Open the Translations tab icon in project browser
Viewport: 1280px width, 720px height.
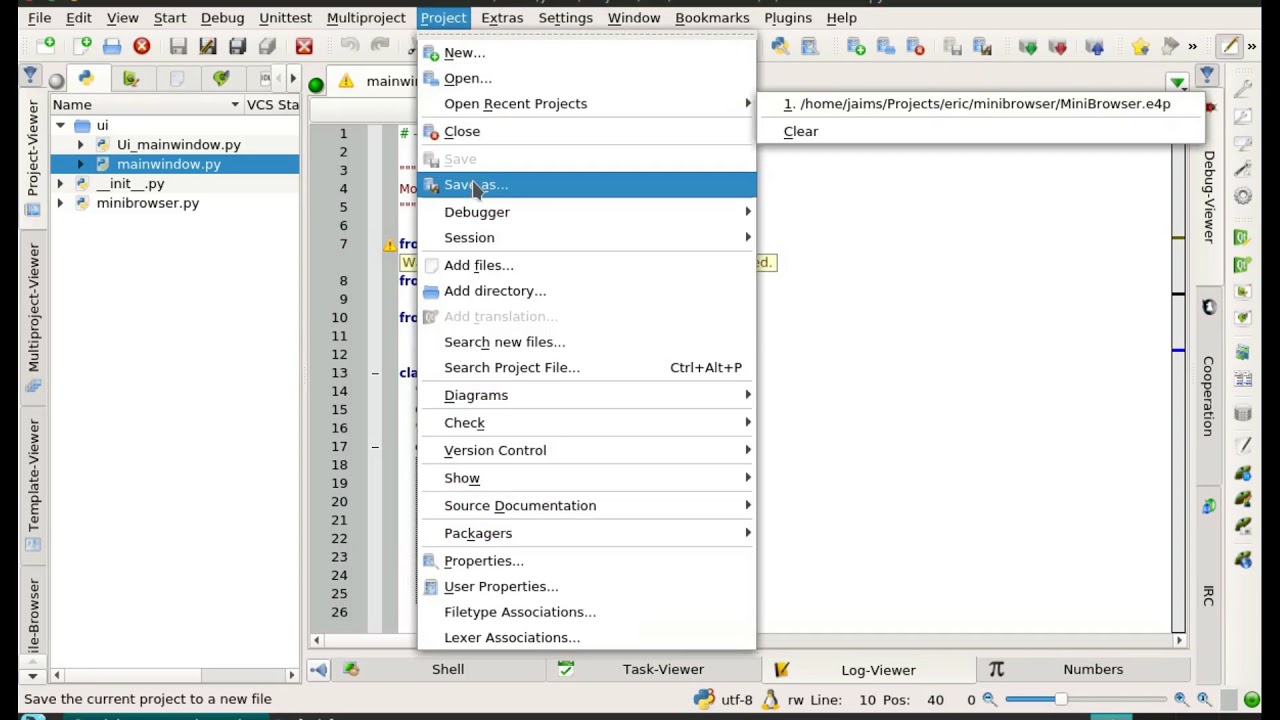point(221,78)
